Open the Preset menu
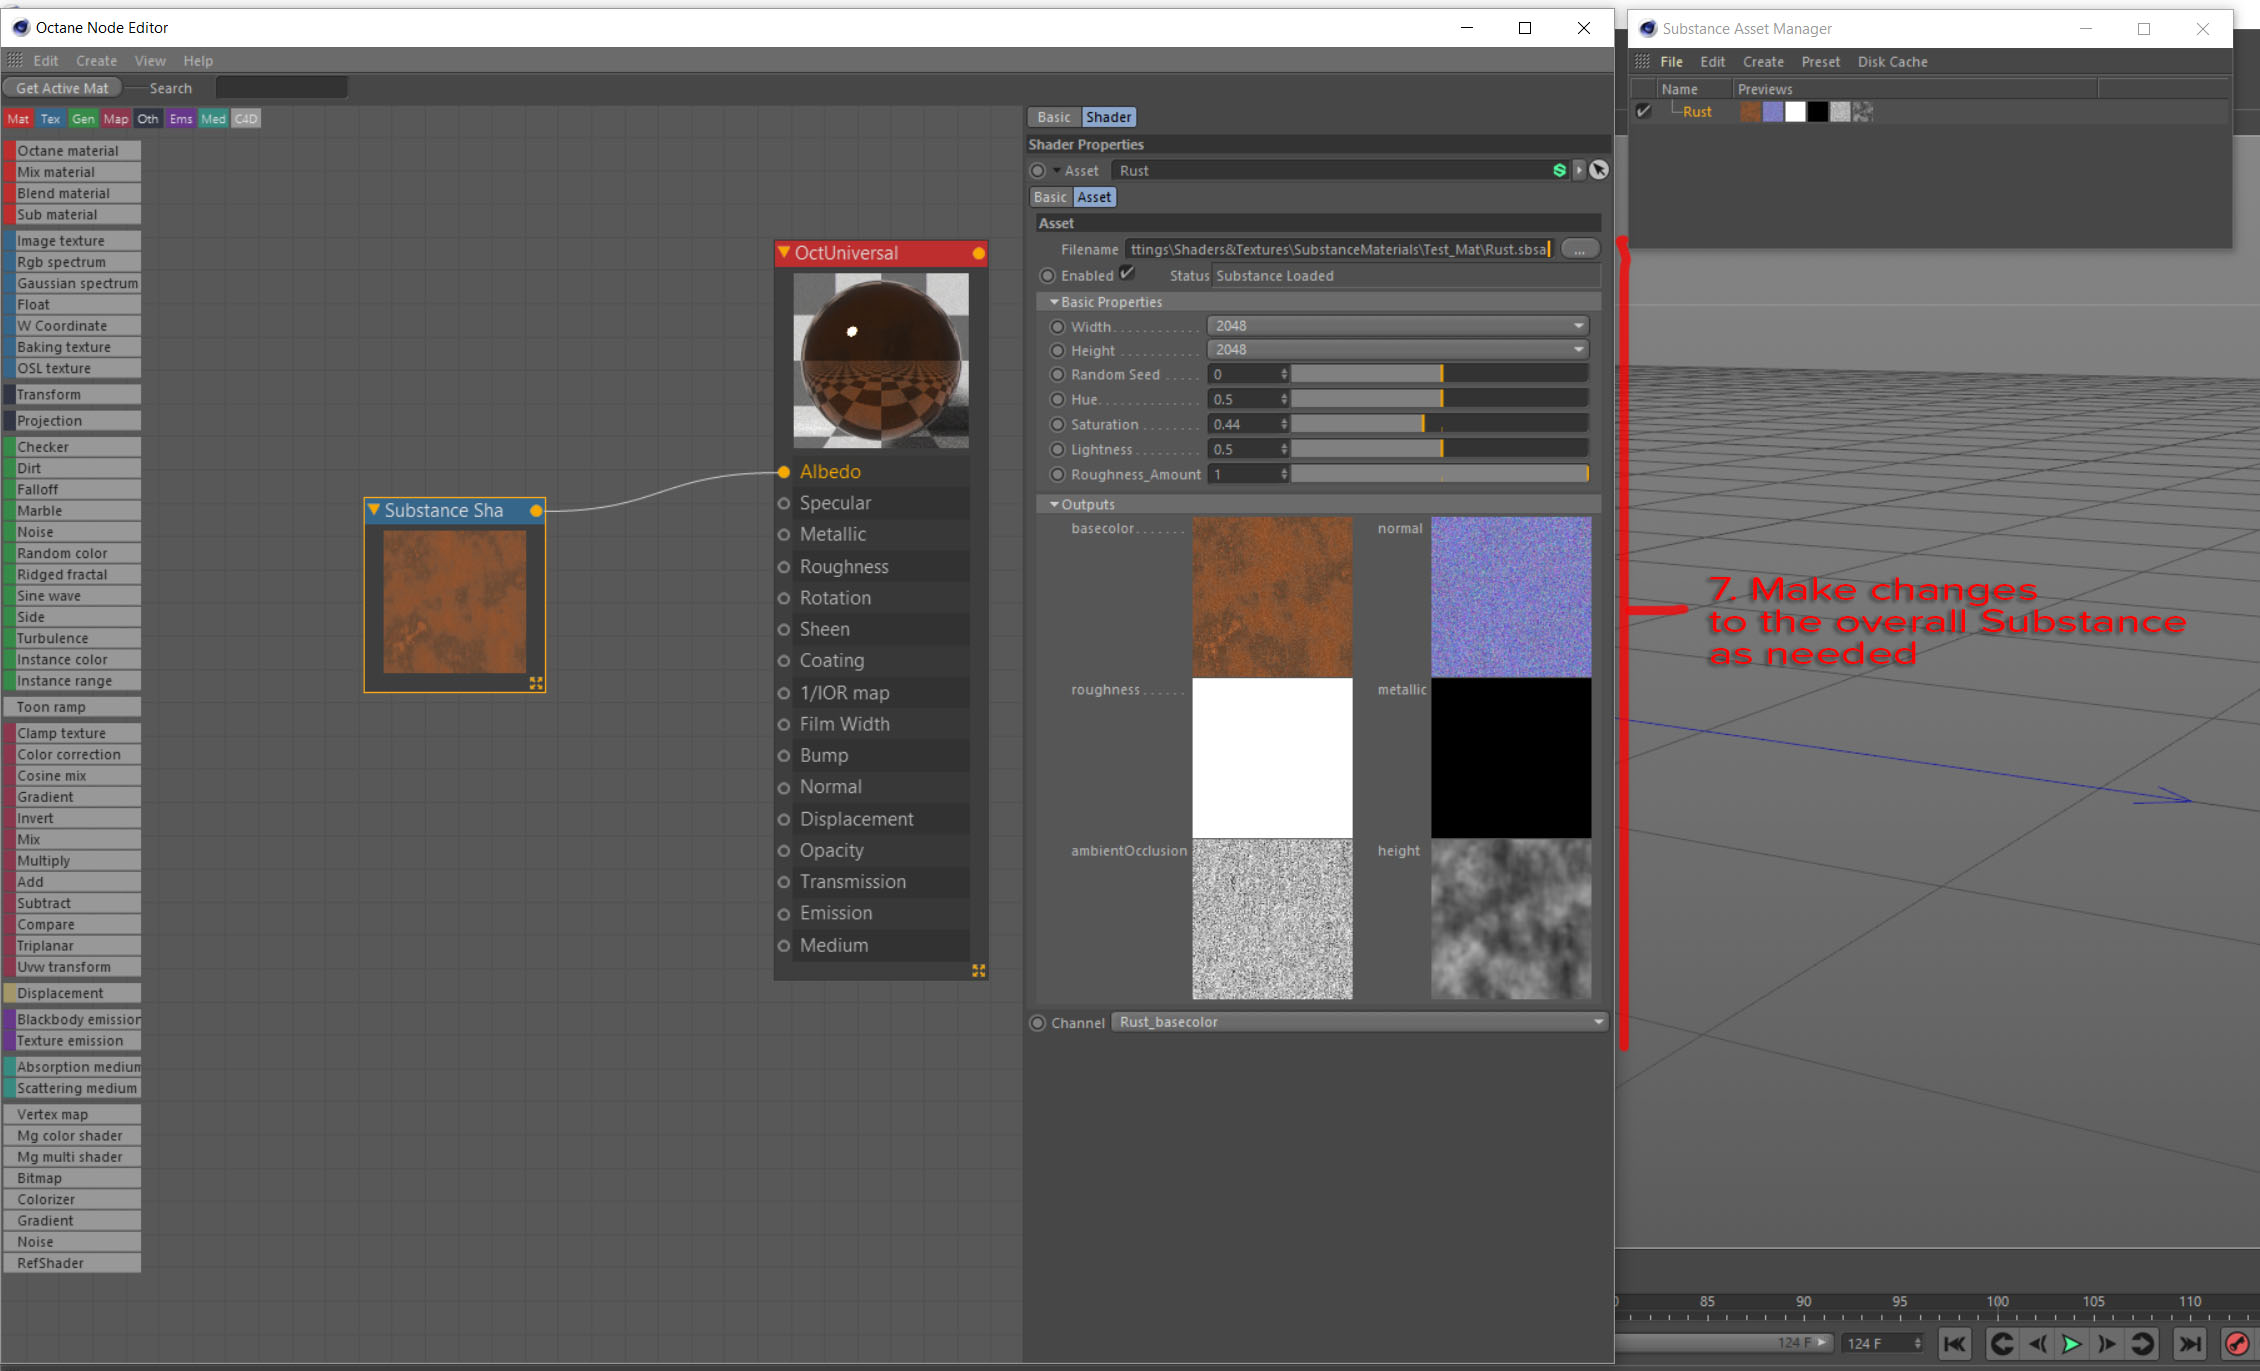 click(x=1820, y=62)
